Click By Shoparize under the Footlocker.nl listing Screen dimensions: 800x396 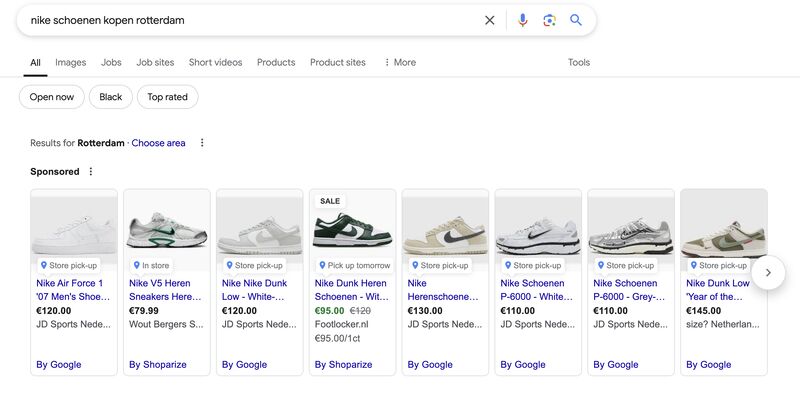[x=343, y=365]
